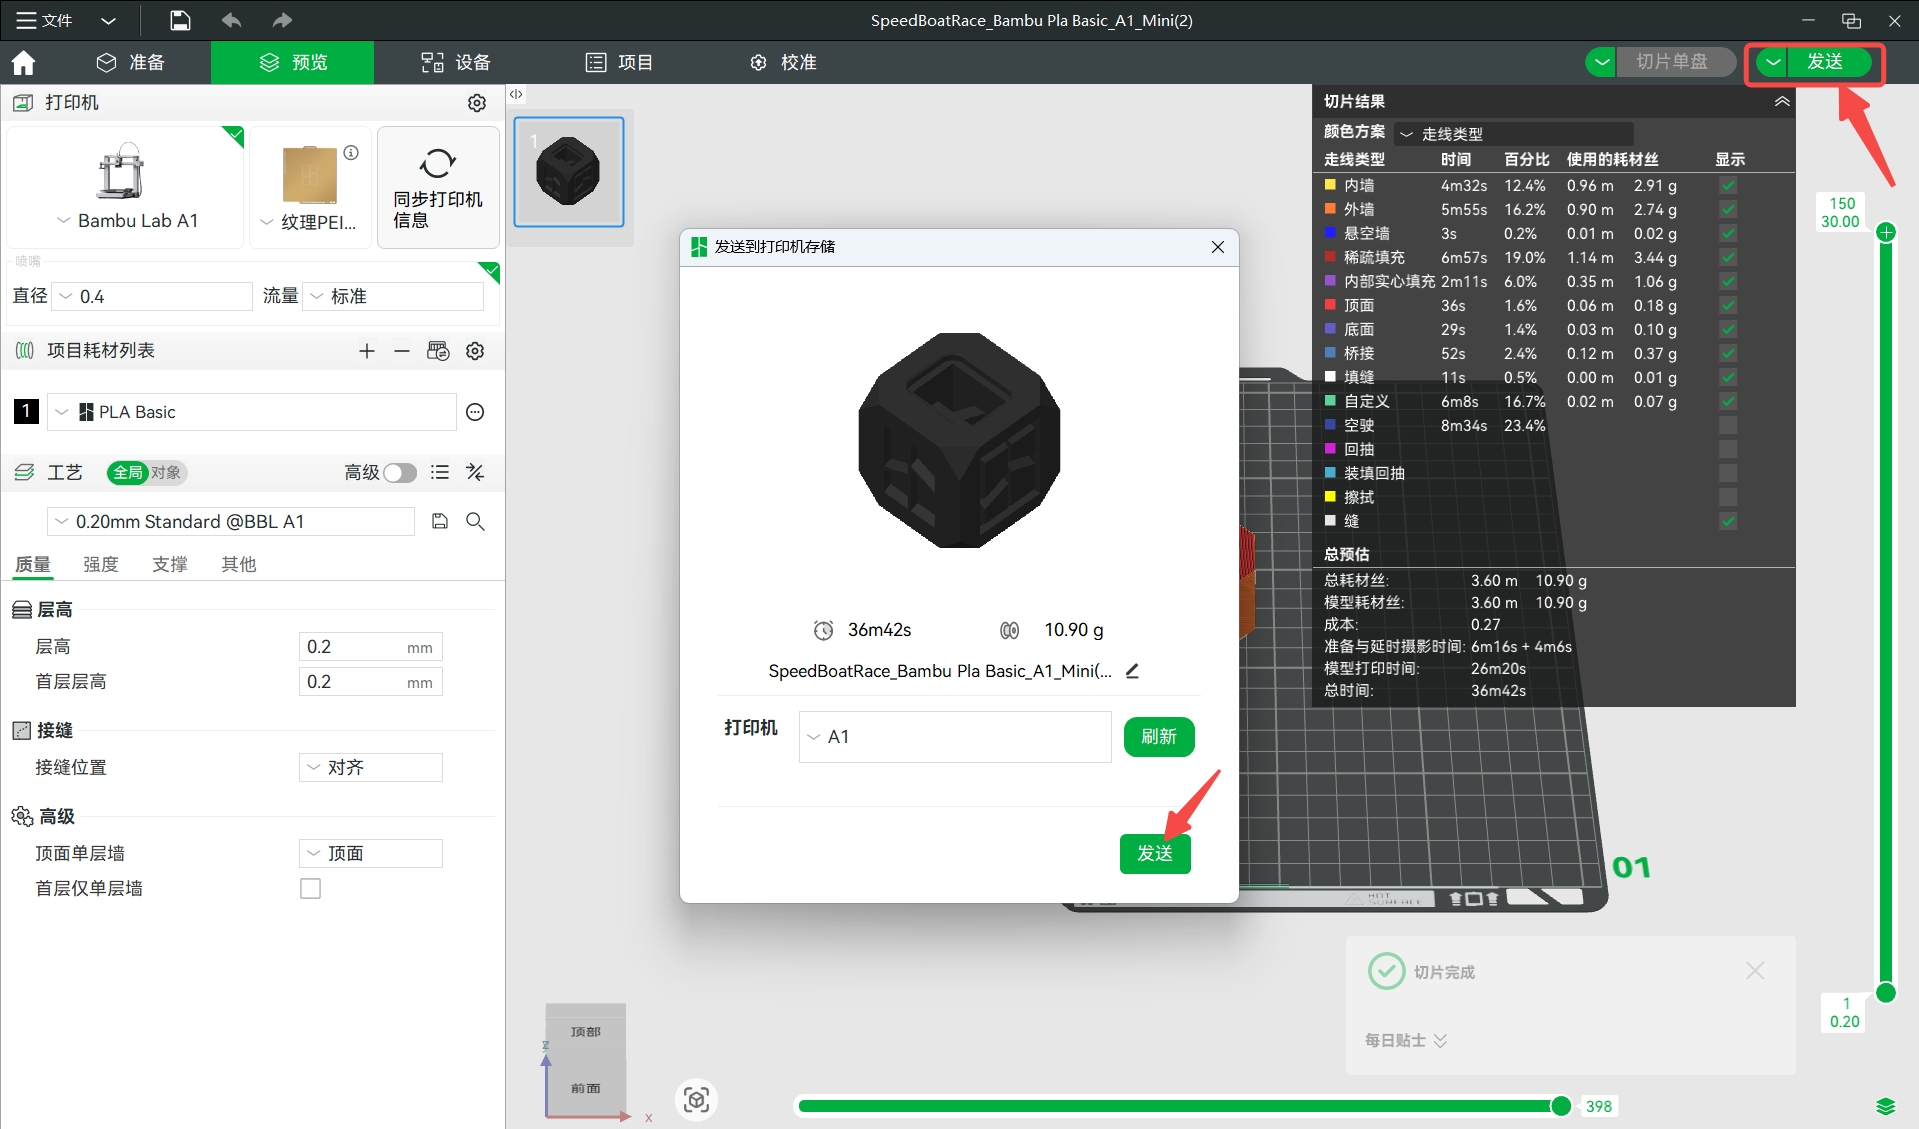Open A1 printer selection dropdown in dialog
Screen dimensions: 1919x1129
click(x=955, y=737)
